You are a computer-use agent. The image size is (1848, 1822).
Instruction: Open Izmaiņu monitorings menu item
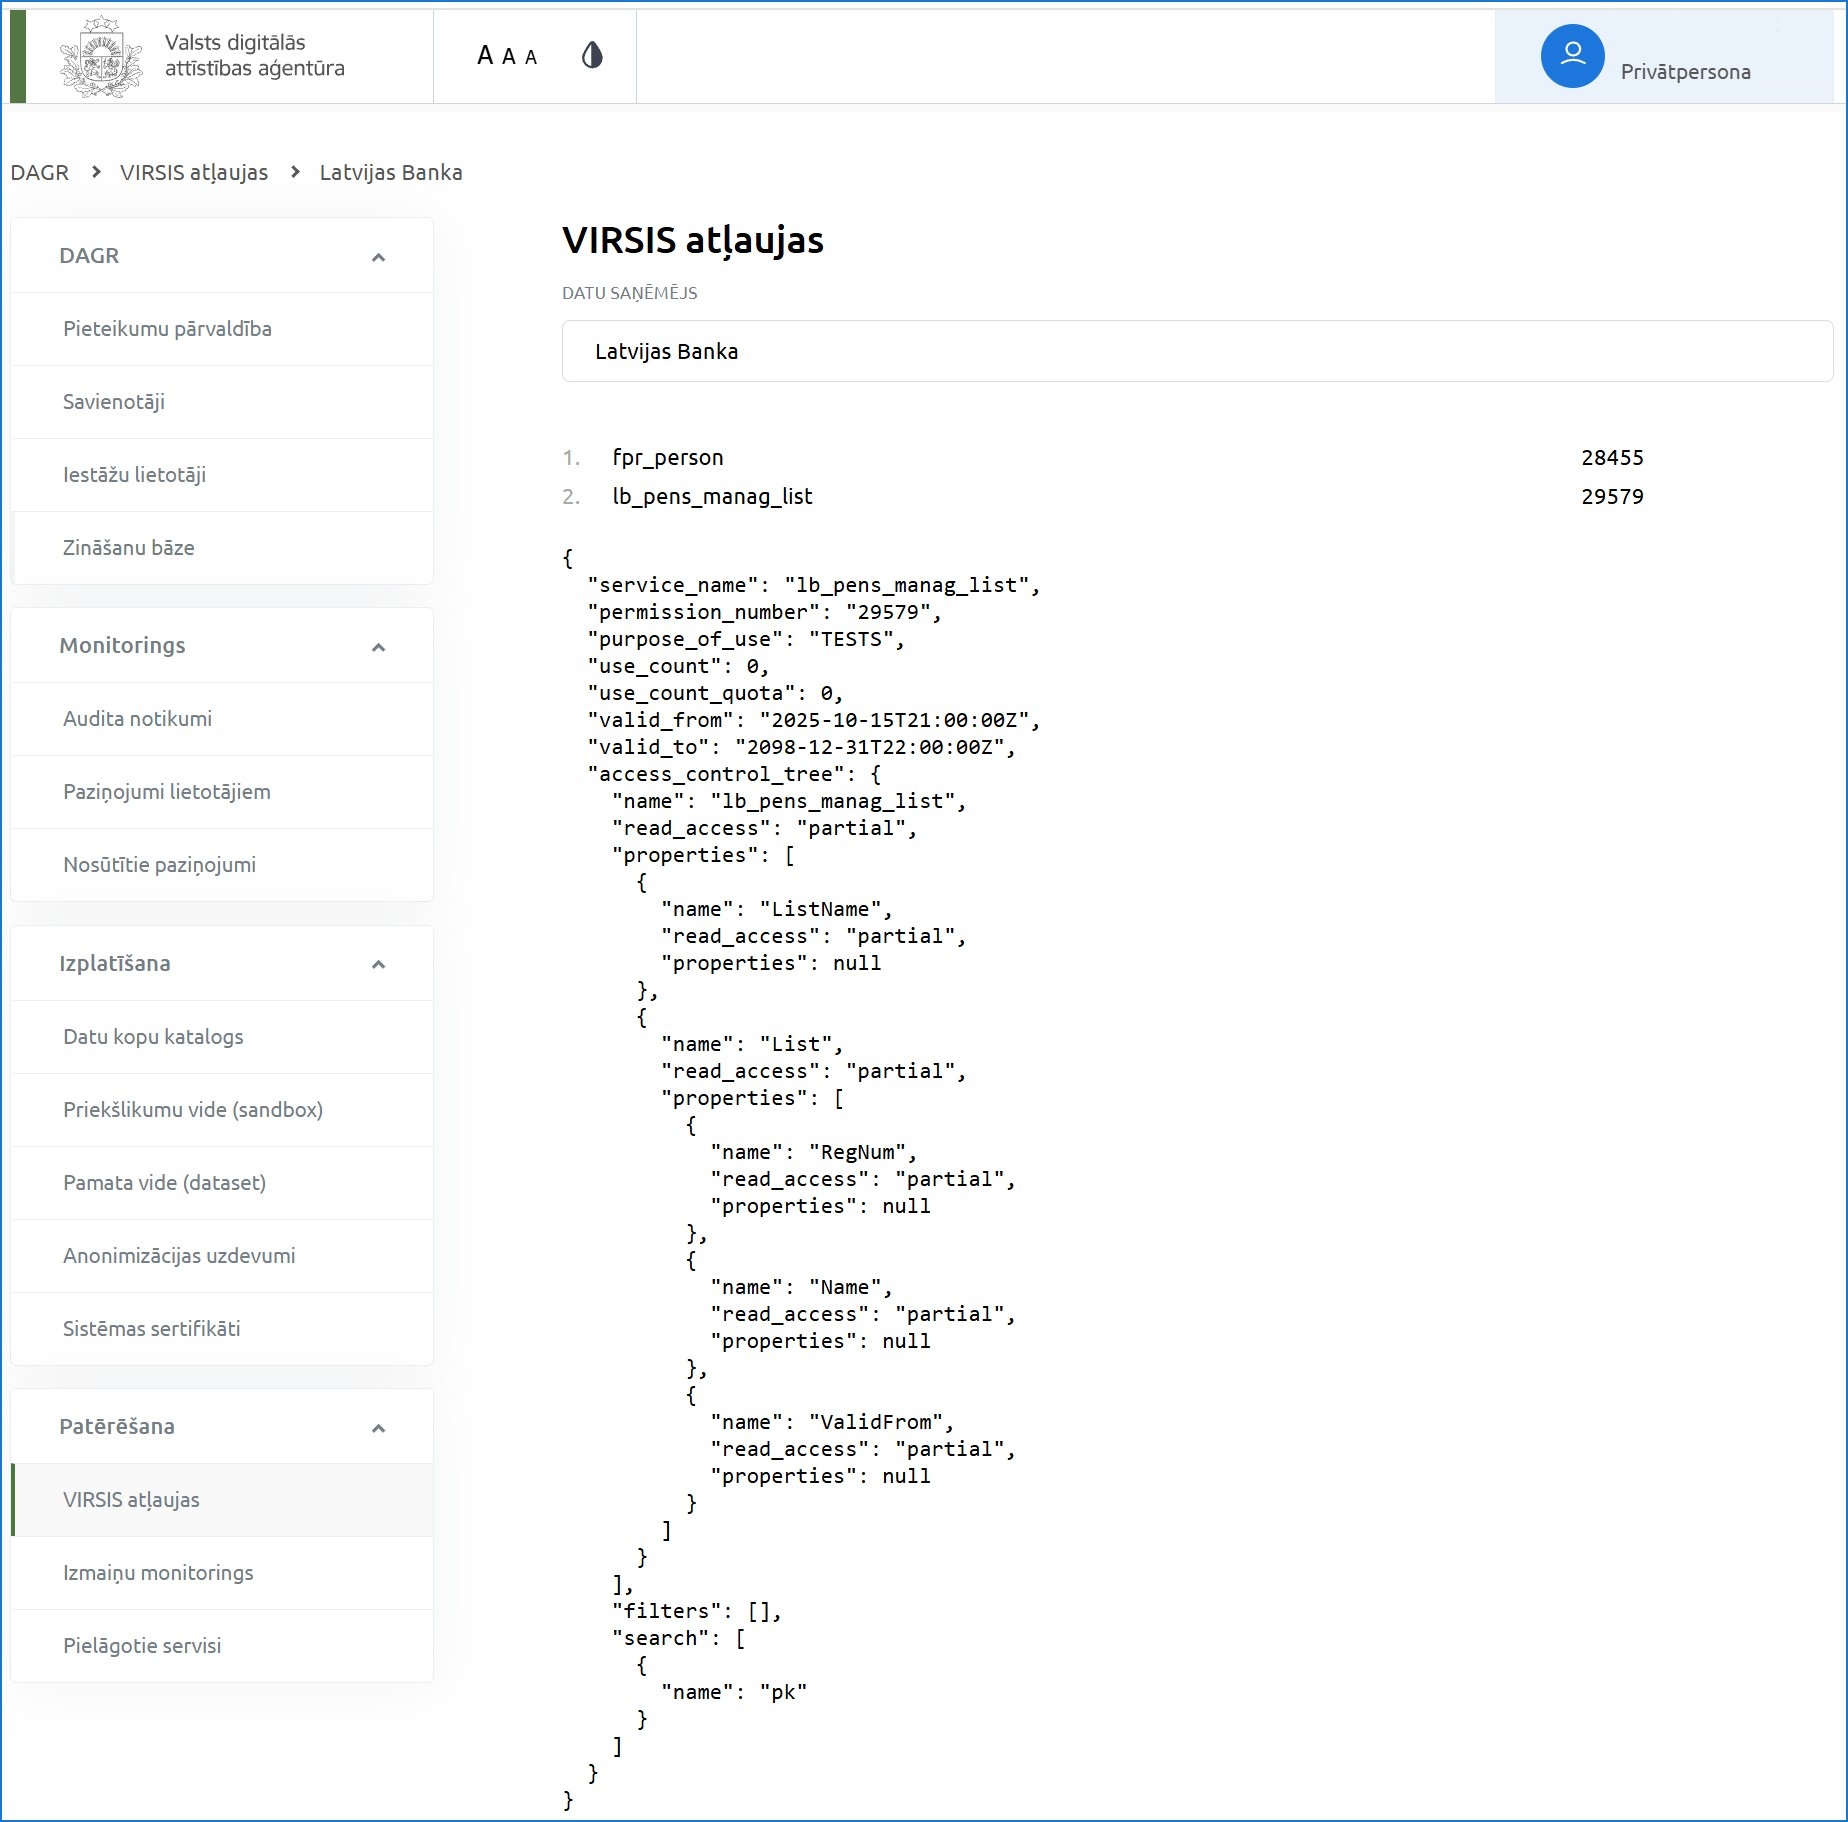coord(222,1573)
